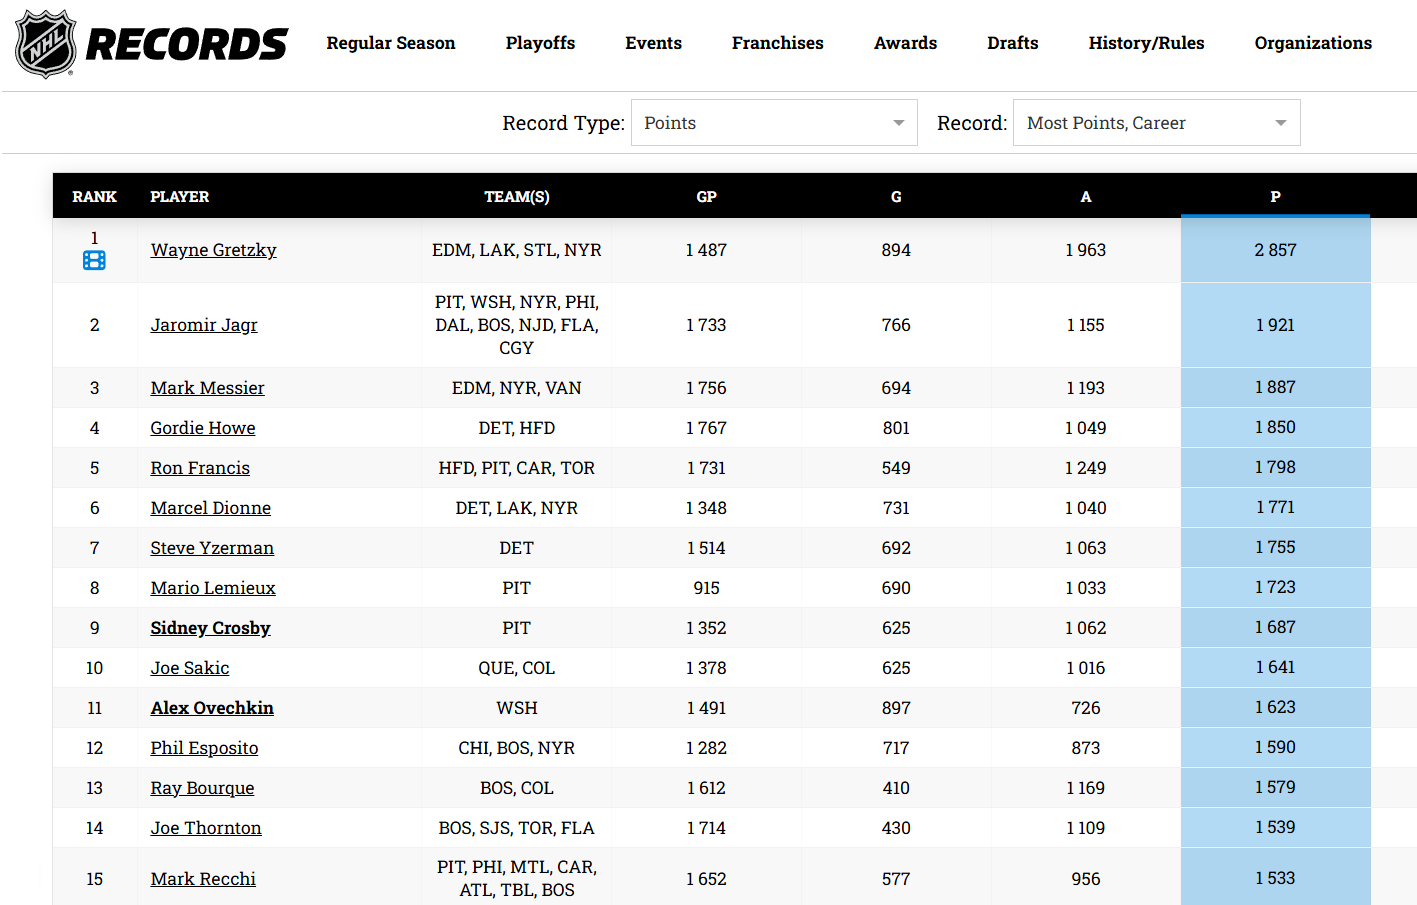Select Messier's goals value 694
Image resolution: width=1417 pixels, height=905 pixels.
pos(896,388)
